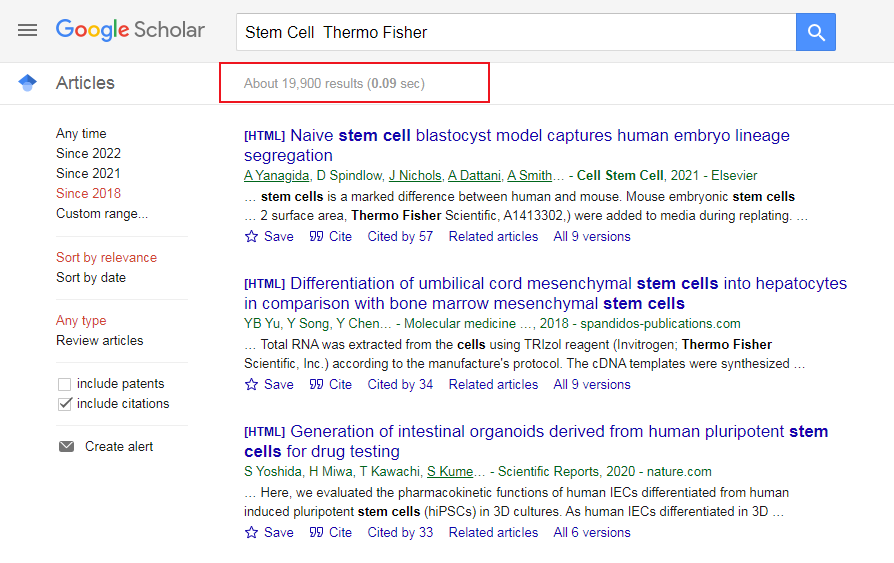Cite the umbilical cord mesenchymal article
Screen dimensions: 894x563
331,384
